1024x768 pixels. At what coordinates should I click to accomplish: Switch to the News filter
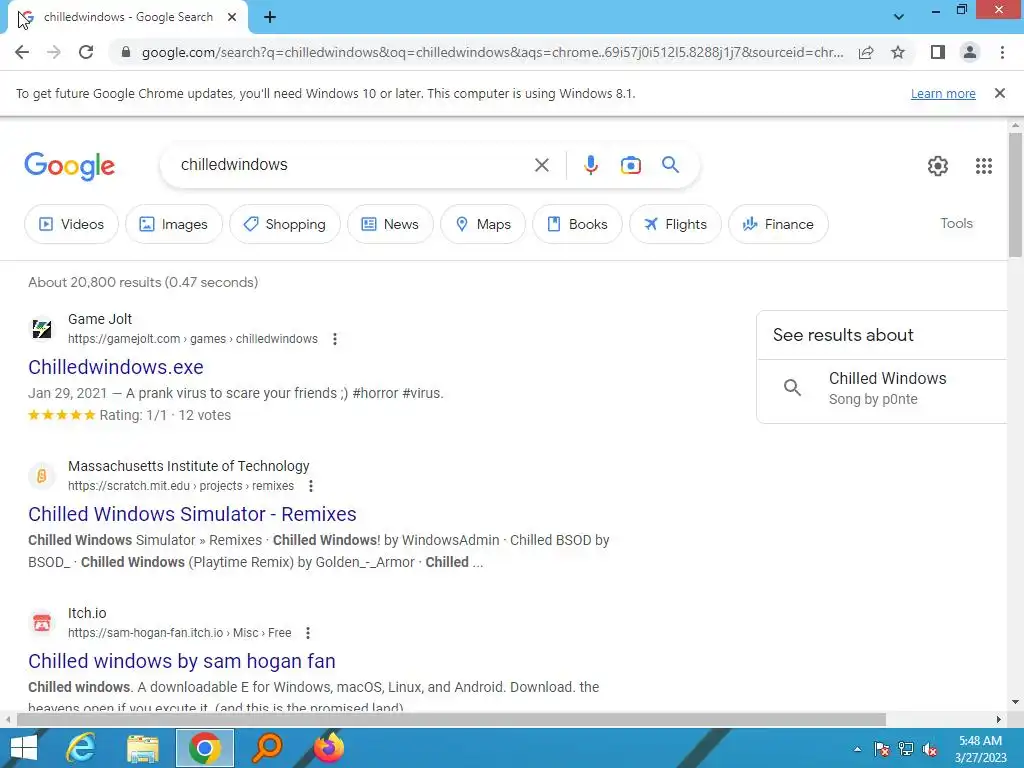[x=390, y=224]
